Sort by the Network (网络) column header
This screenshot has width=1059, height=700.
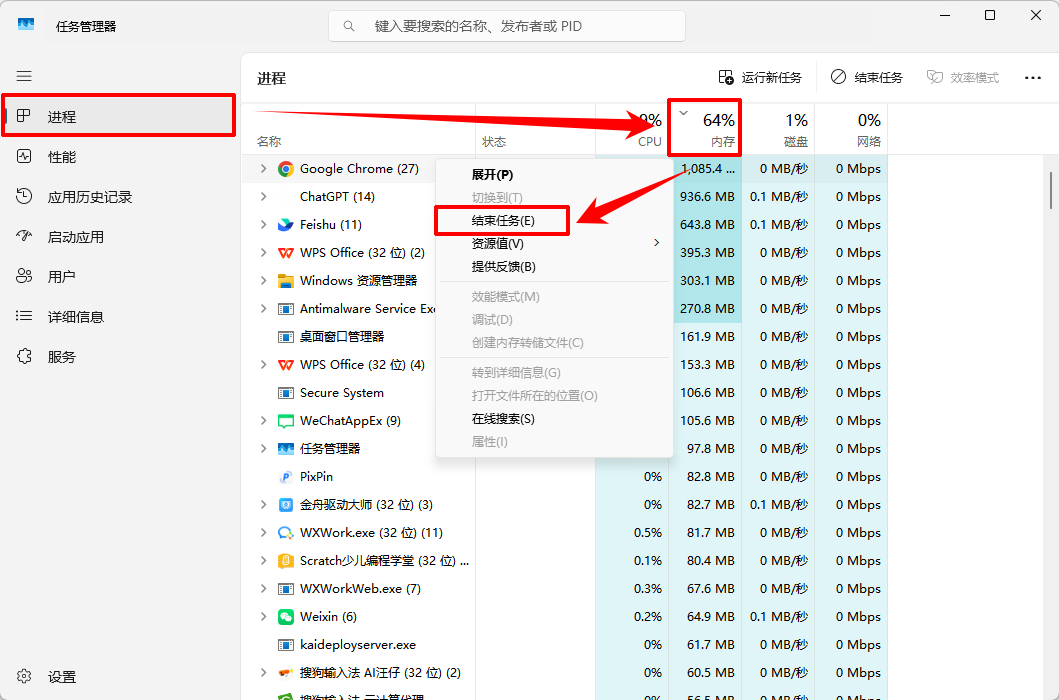pyautogui.click(x=851, y=128)
